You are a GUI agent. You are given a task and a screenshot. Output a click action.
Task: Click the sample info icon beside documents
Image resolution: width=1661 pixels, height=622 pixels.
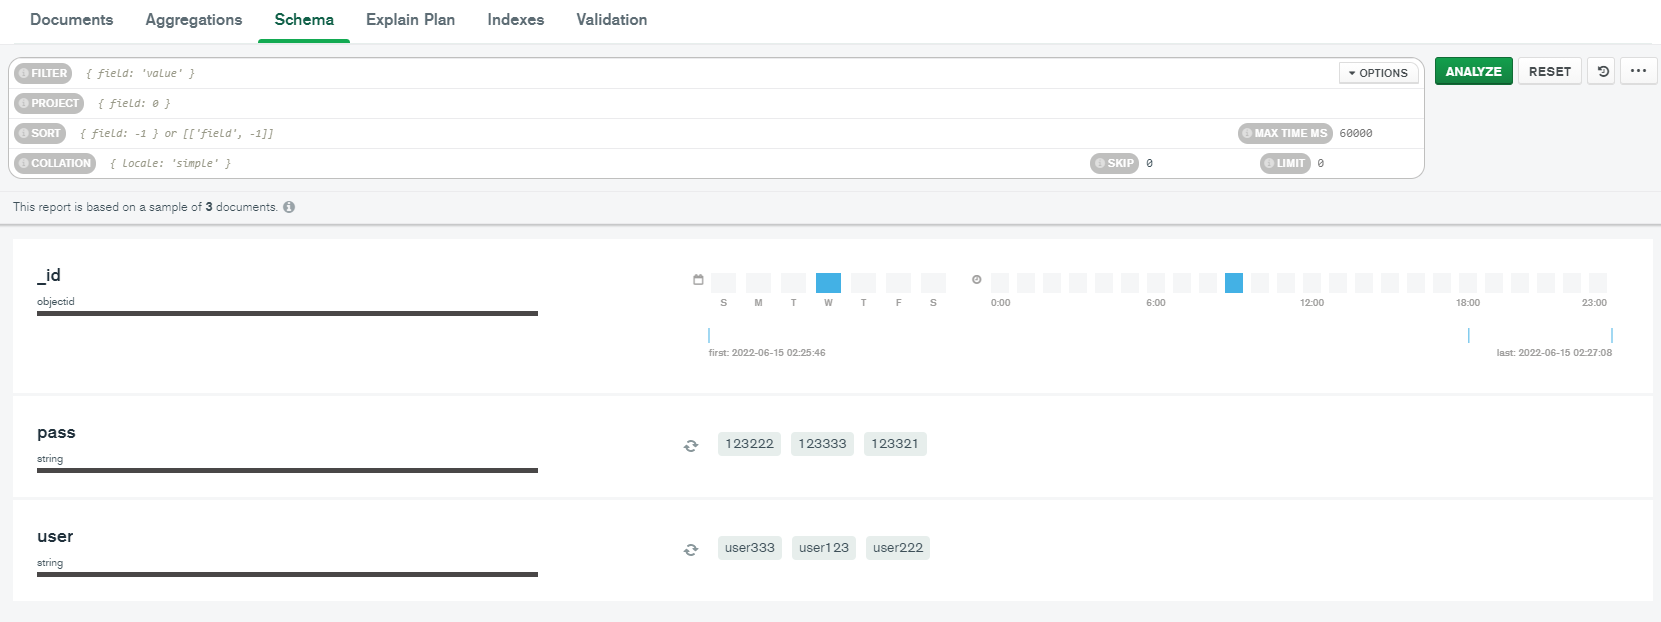[x=289, y=207]
